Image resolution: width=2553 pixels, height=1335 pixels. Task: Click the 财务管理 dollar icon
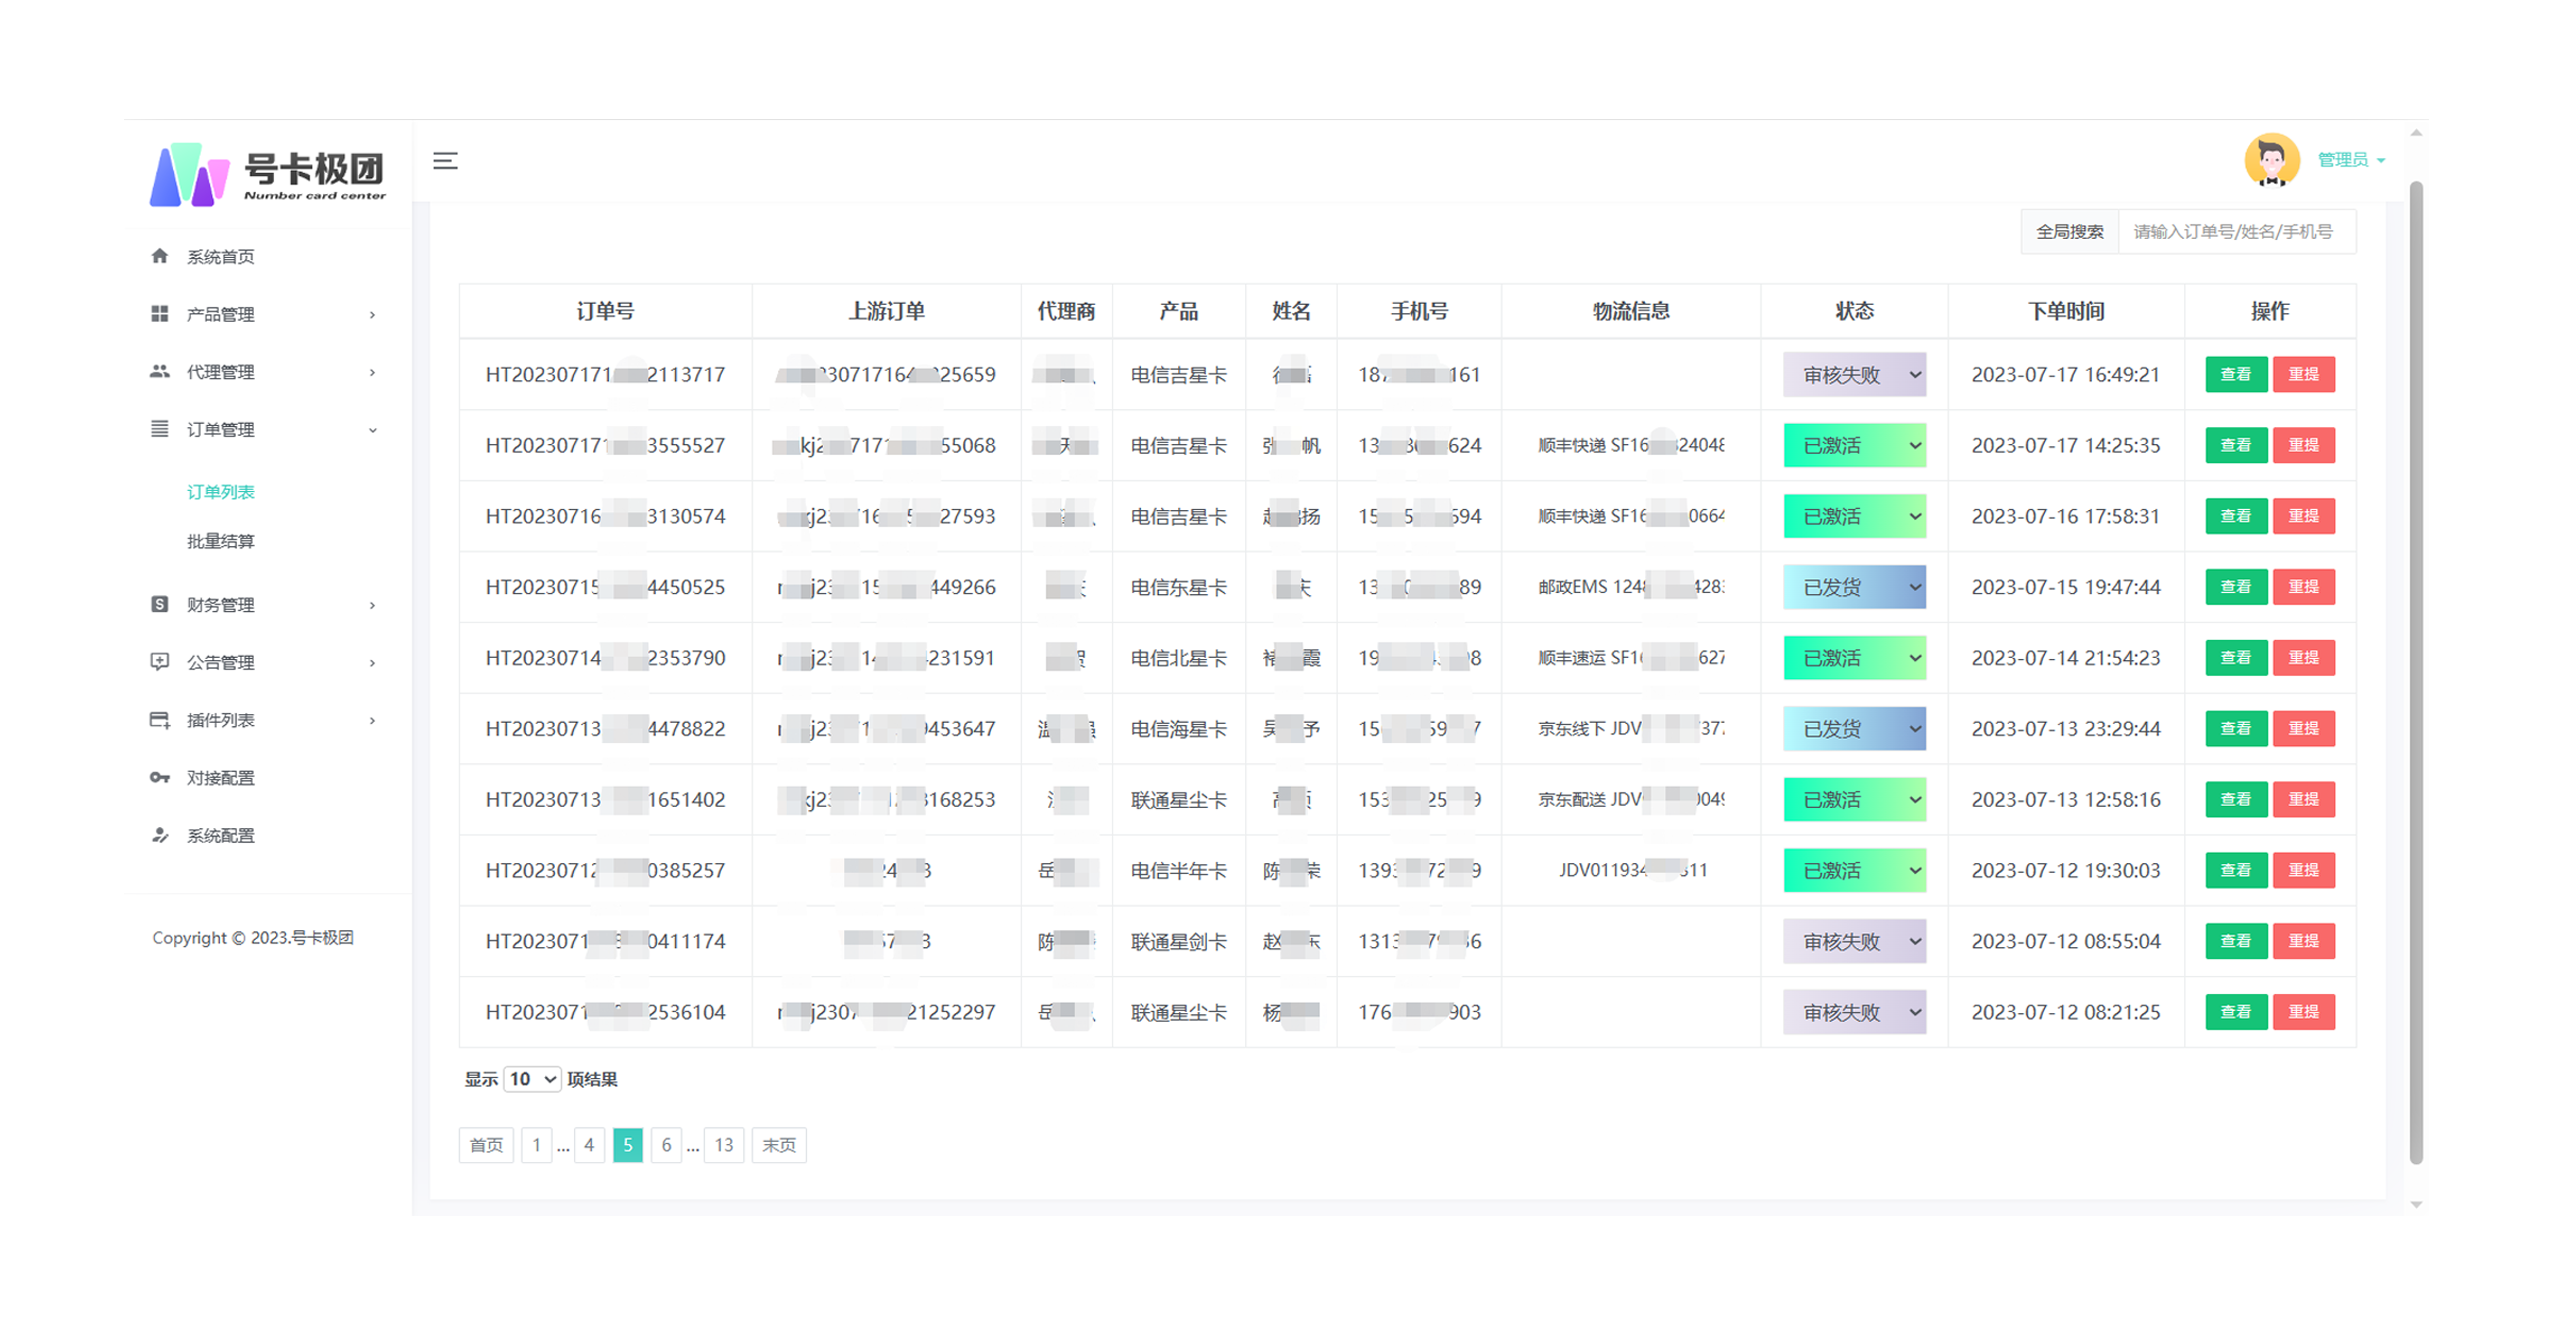pos(160,604)
